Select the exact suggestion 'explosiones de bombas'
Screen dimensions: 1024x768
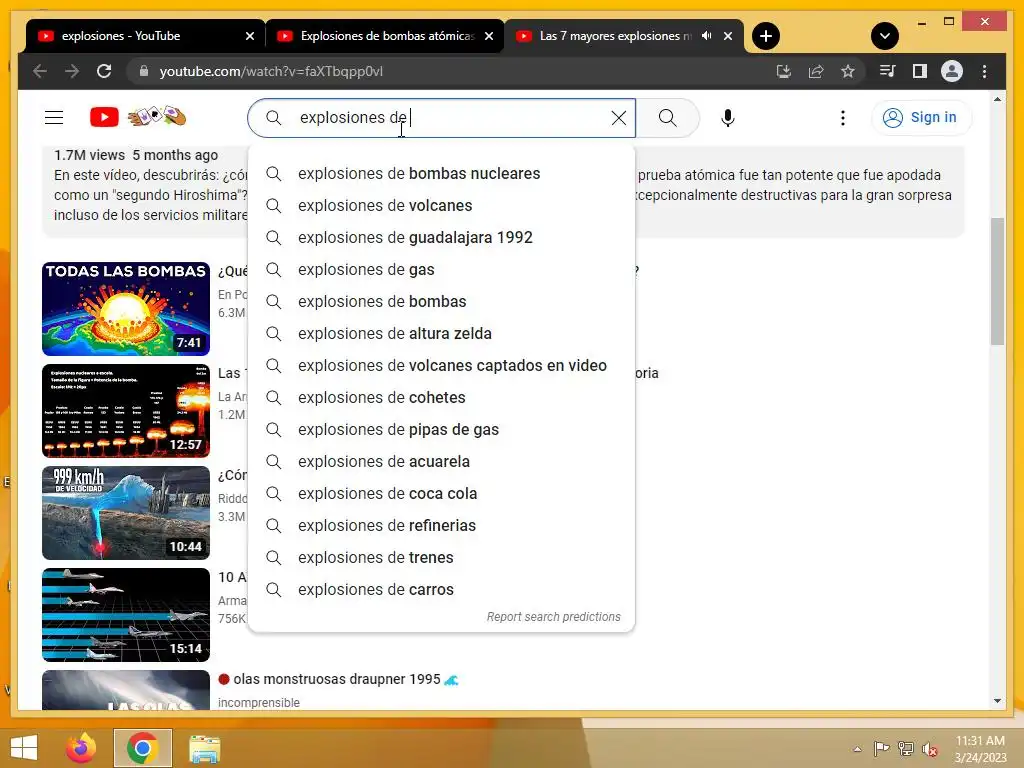click(x=441, y=302)
